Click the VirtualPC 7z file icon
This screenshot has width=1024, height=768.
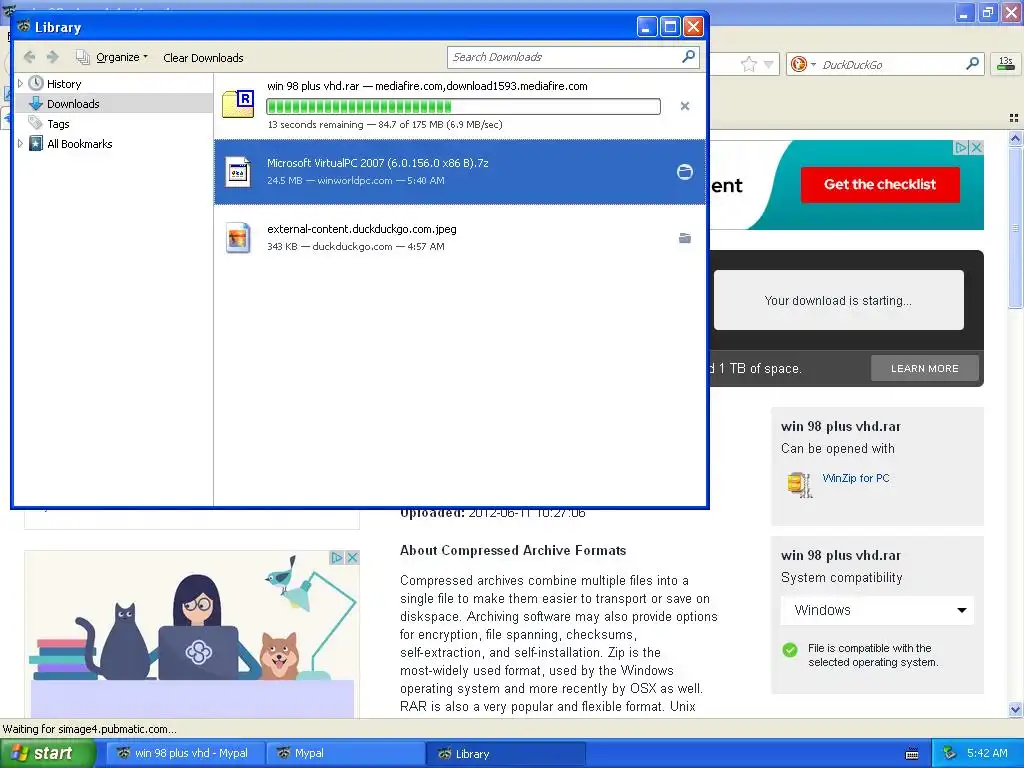click(x=238, y=172)
